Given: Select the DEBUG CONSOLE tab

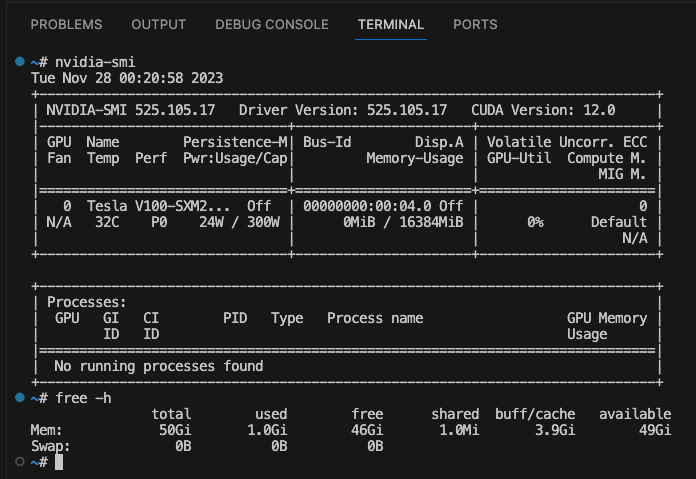Looking at the screenshot, I should coord(272,24).
